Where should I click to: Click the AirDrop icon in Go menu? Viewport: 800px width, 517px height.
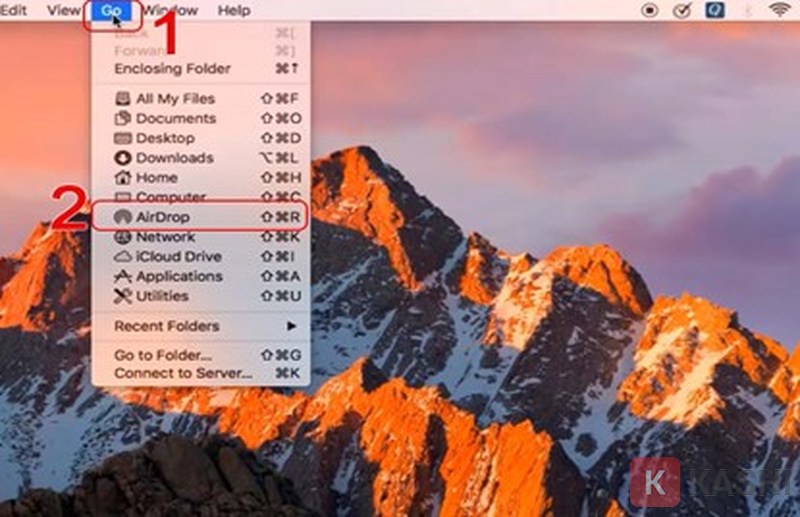click(122, 217)
